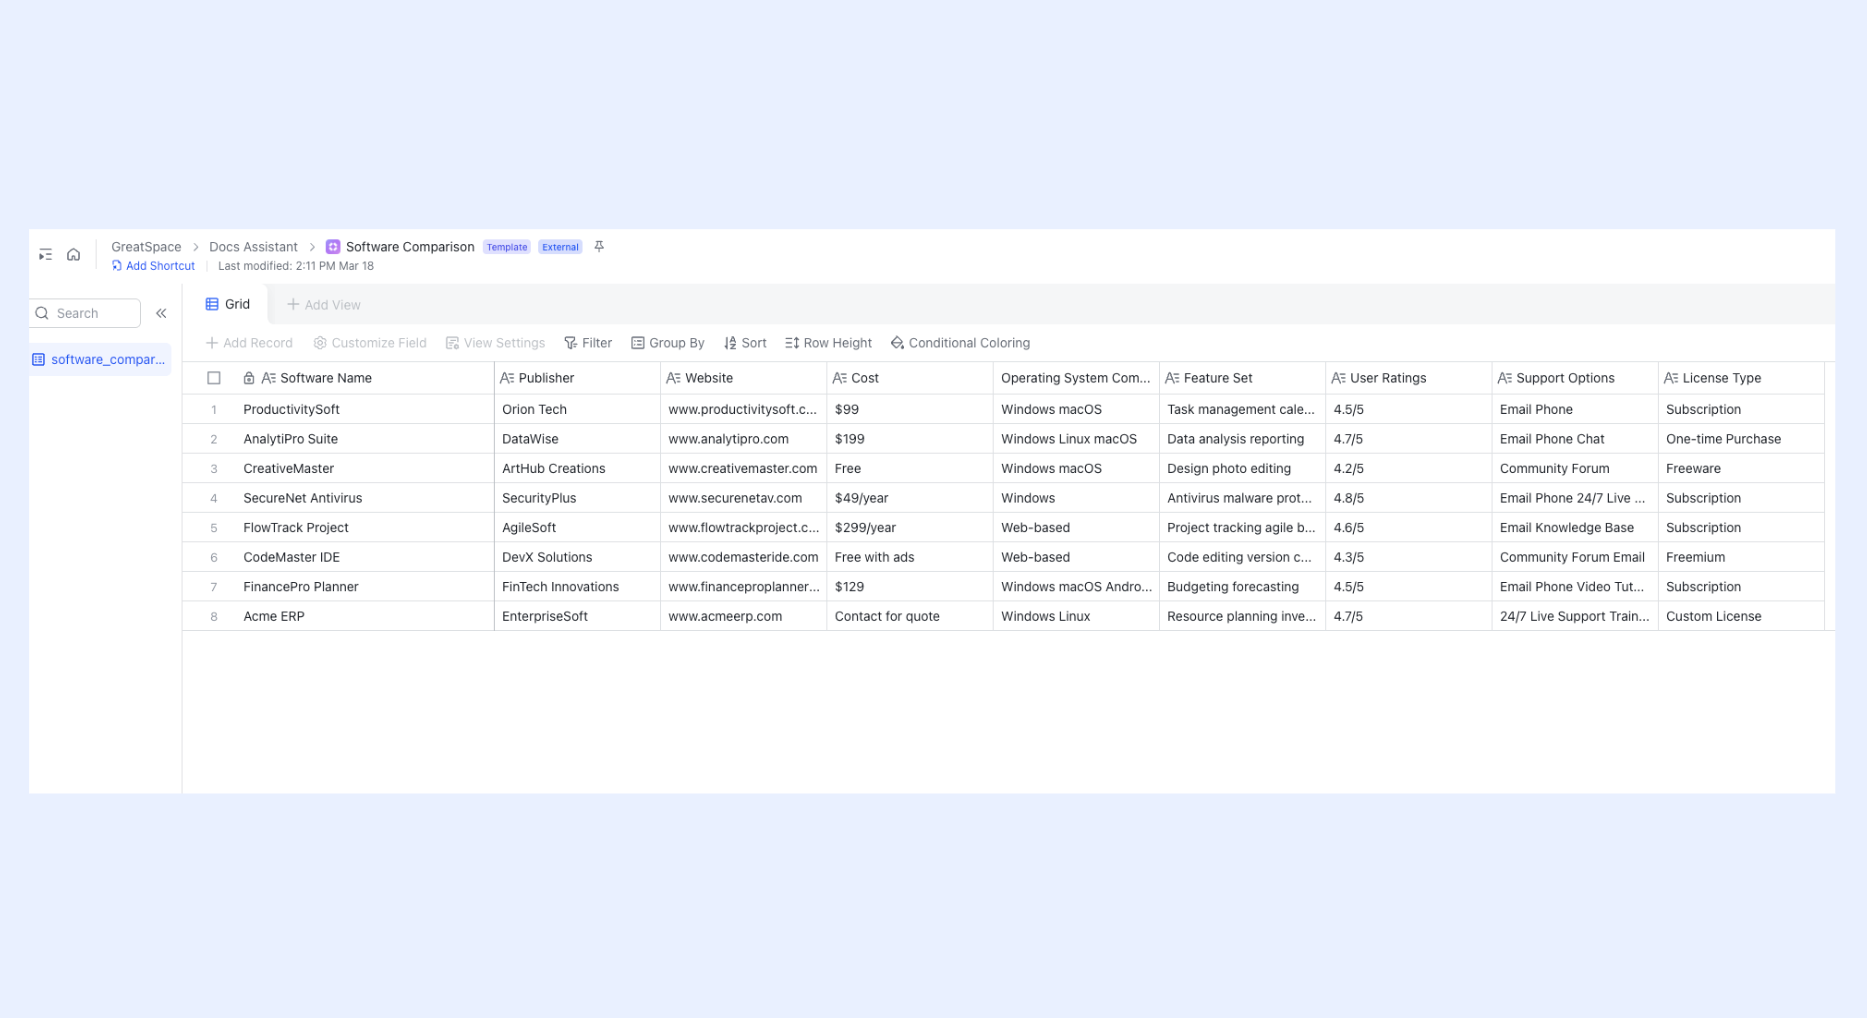The image size is (1867, 1018).
Task: Click the software_compar... datasheet icon
Action: (x=38, y=359)
